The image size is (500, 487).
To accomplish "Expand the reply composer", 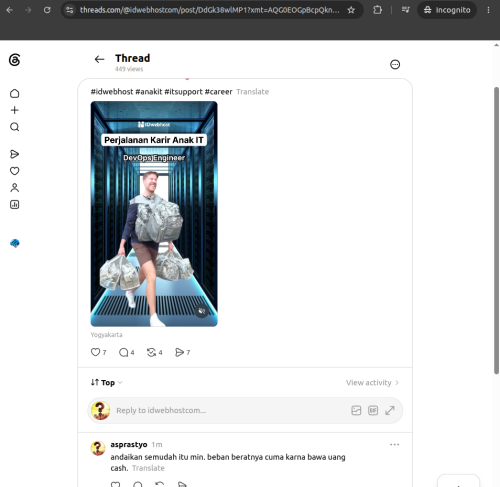I will [390, 410].
